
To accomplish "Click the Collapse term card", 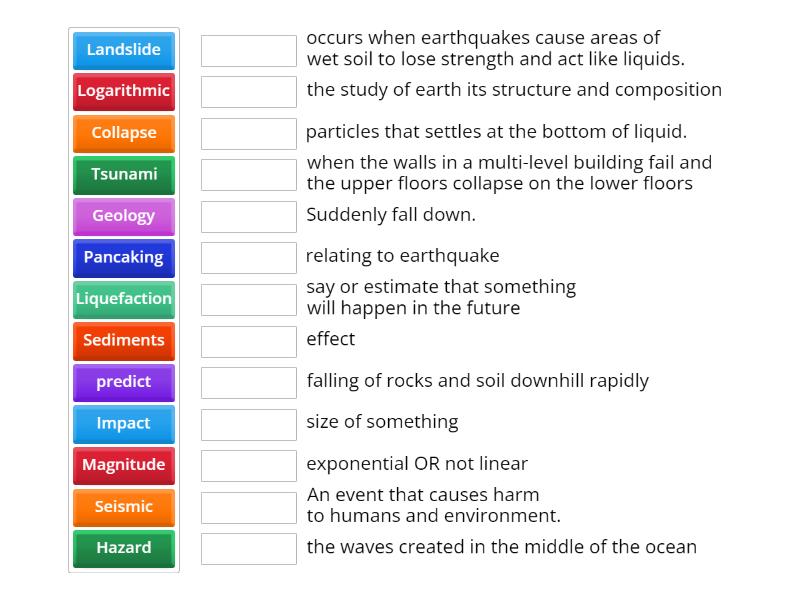I will point(124,132).
